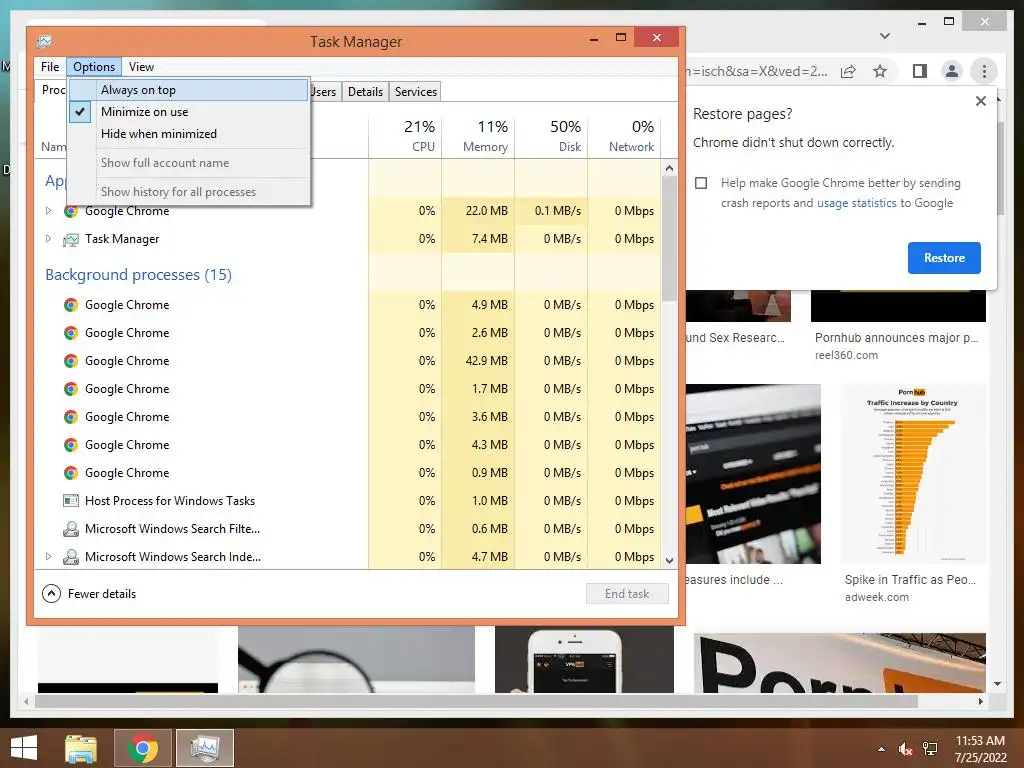Click Host Process for Windows Tasks icon
1024x768 pixels.
pyautogui.click(x=71, y=501)
